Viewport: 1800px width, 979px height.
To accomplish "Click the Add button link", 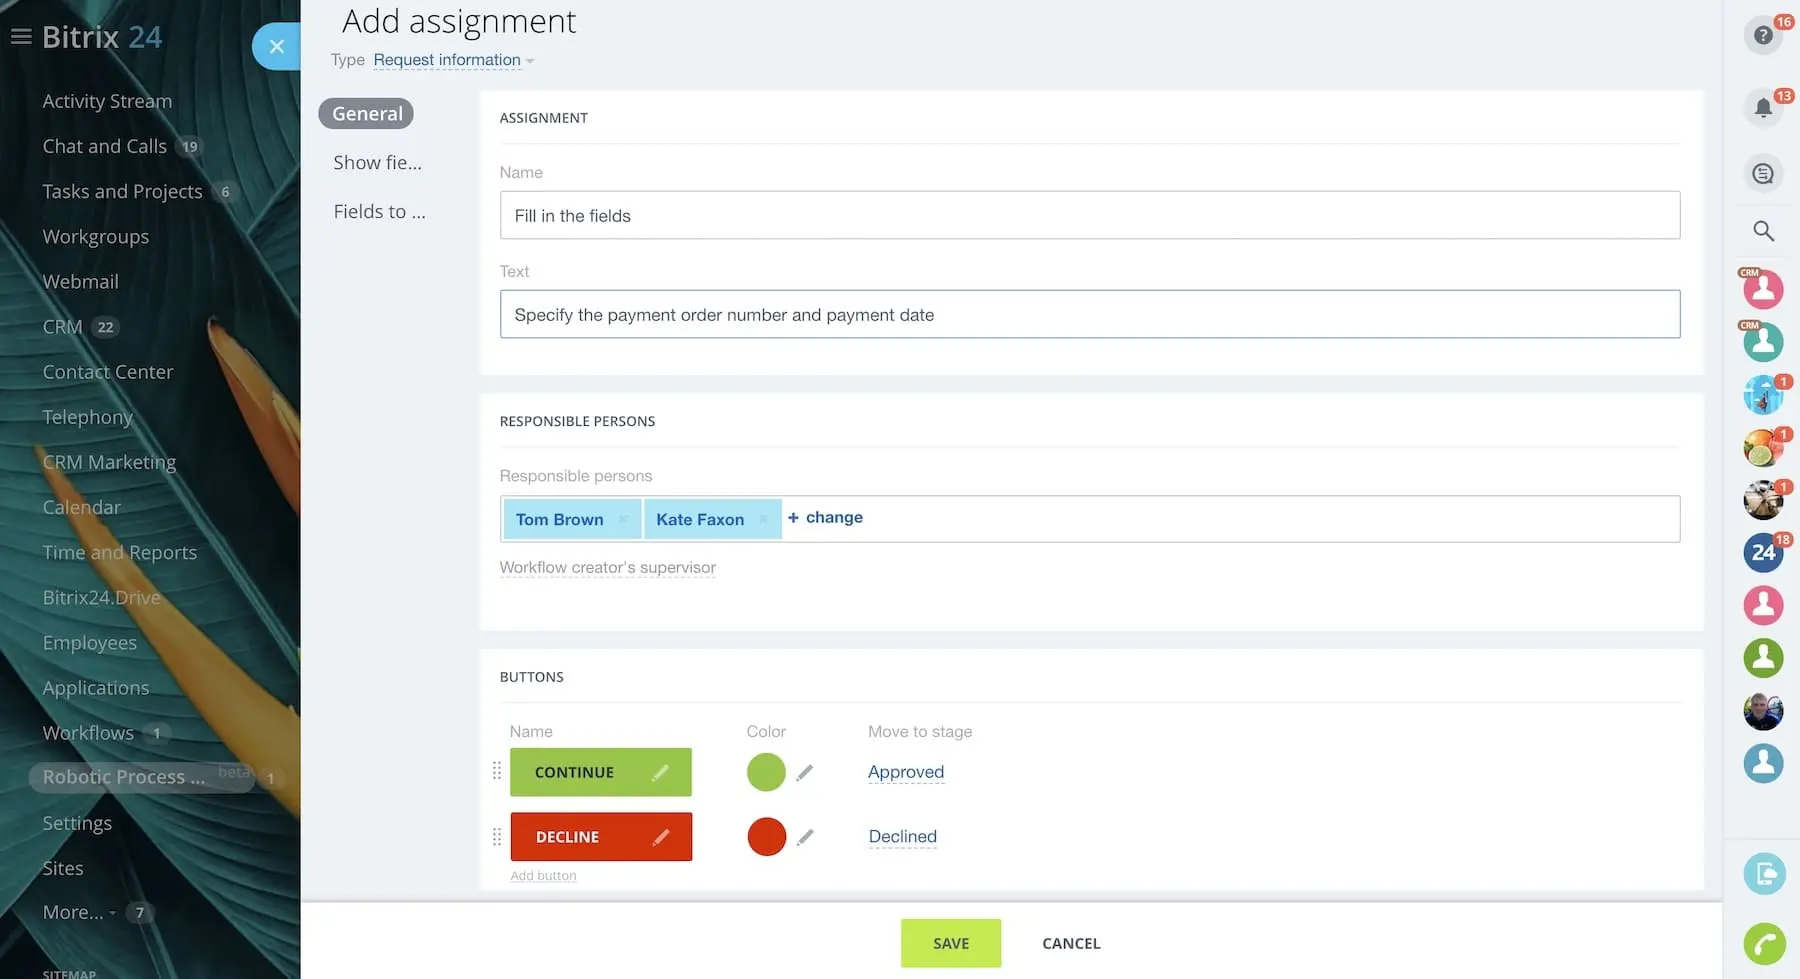I will coord(543,876).
